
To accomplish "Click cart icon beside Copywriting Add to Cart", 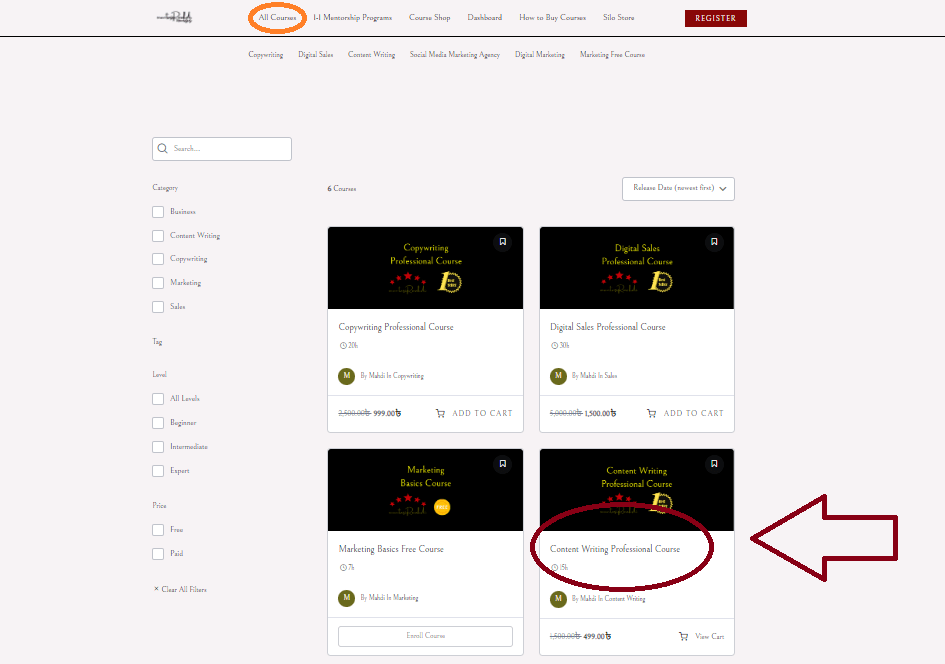I will coord(441,413).
